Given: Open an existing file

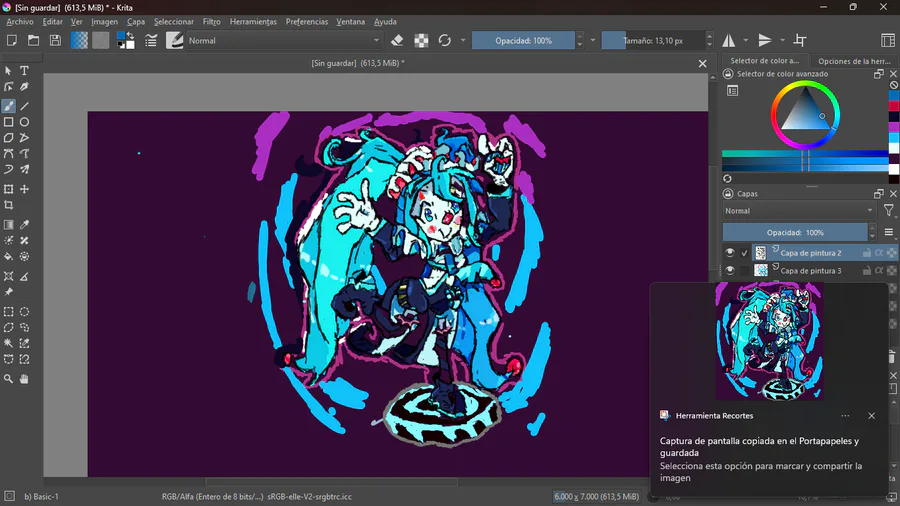Looking at the screenshot, I should (33, 40).
